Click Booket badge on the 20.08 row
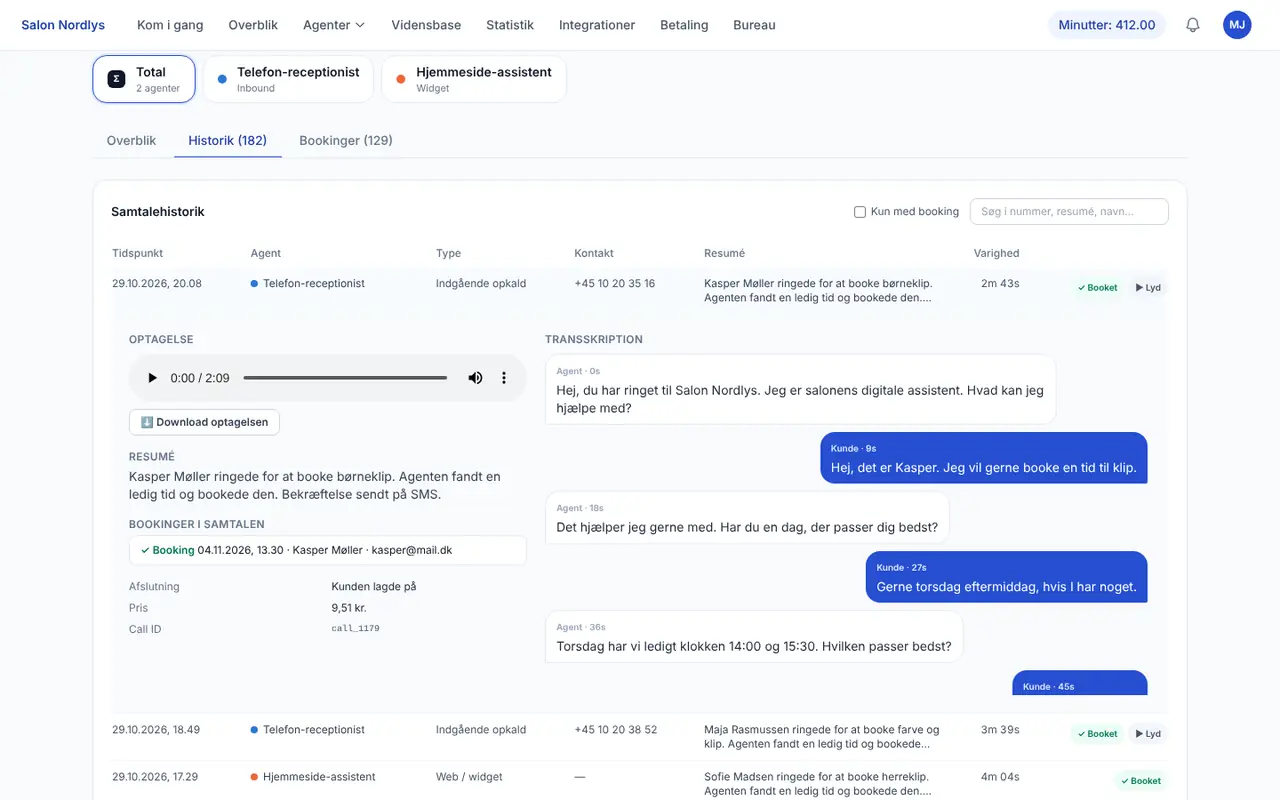1280x800 pixels. coord(1097,287)
